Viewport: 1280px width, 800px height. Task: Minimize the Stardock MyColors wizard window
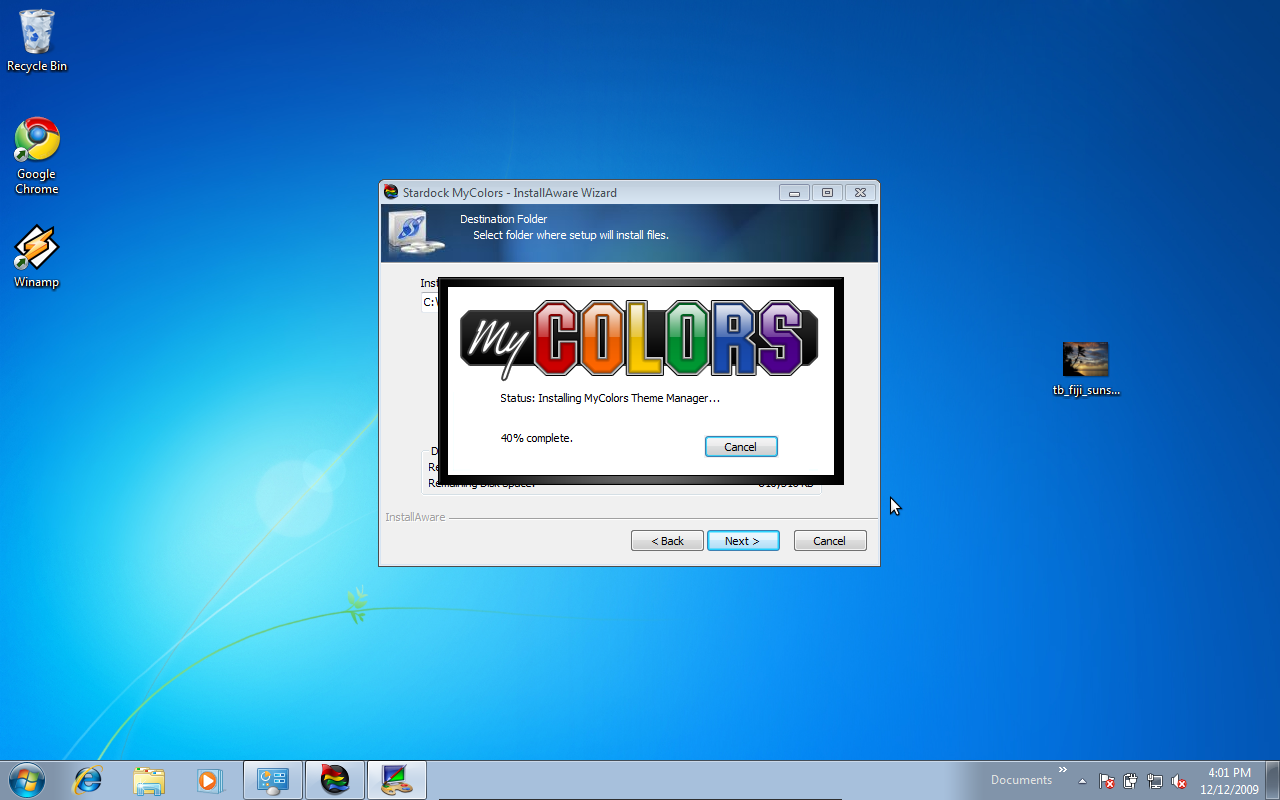[794, 193]
